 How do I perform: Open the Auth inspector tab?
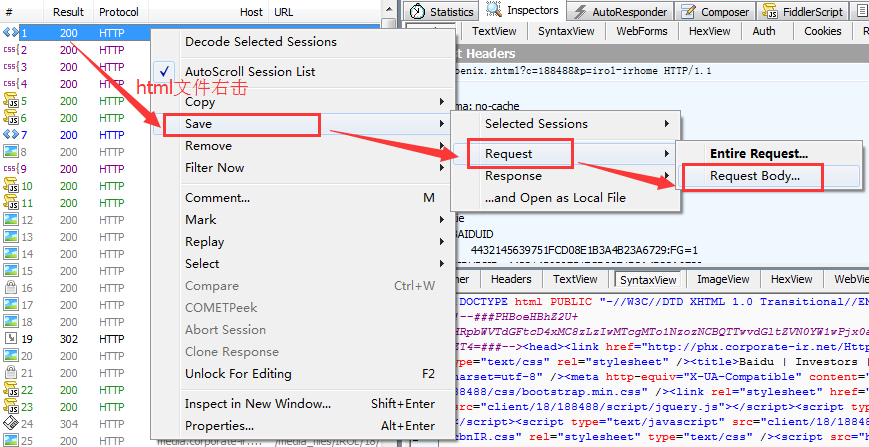(764, 32)
